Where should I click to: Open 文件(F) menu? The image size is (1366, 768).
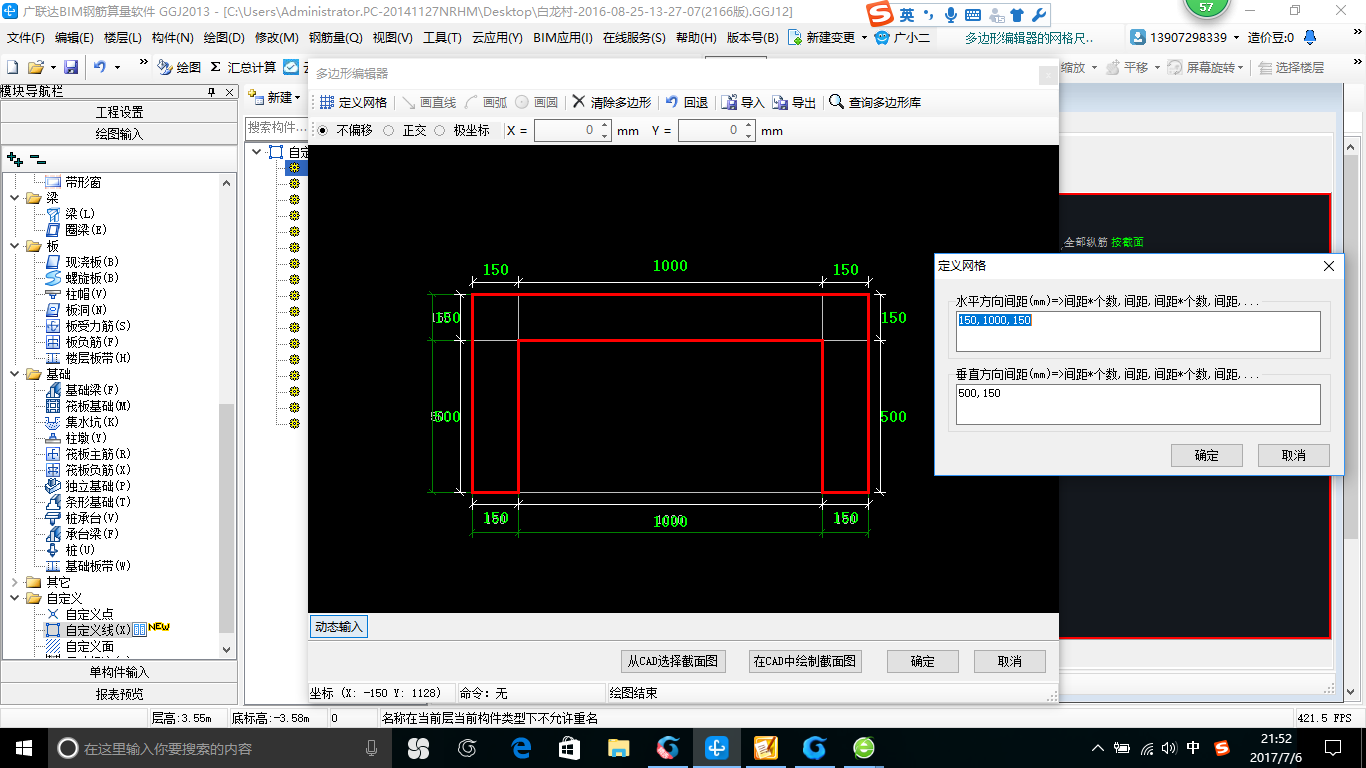click(26, 37)
